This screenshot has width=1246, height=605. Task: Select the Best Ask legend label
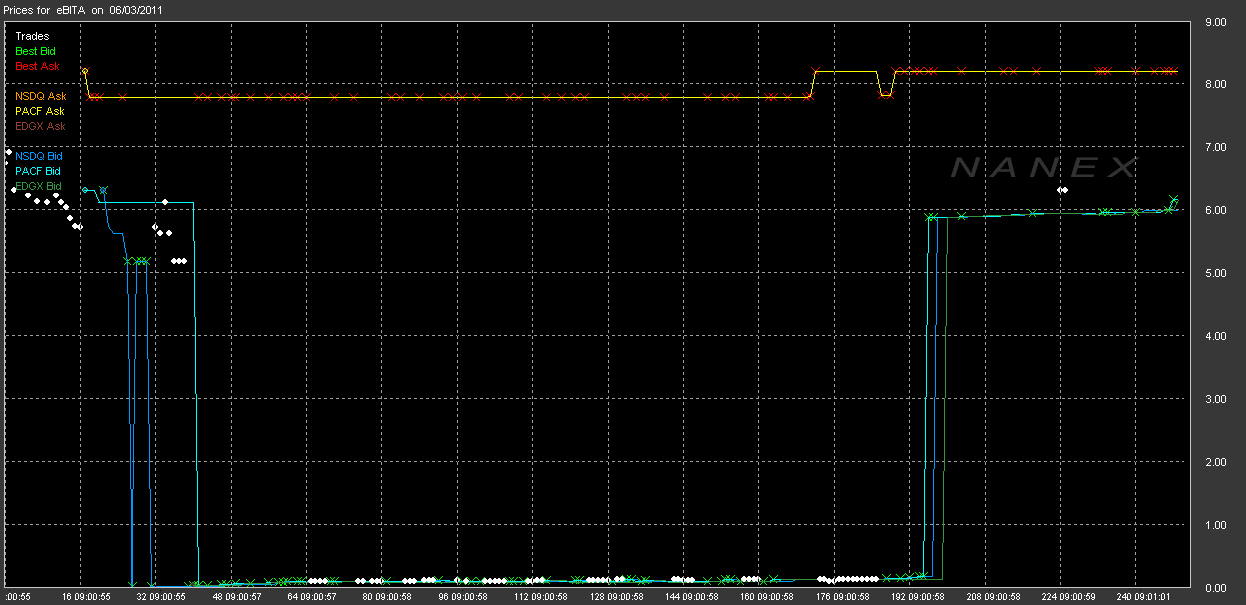[37, 66]
